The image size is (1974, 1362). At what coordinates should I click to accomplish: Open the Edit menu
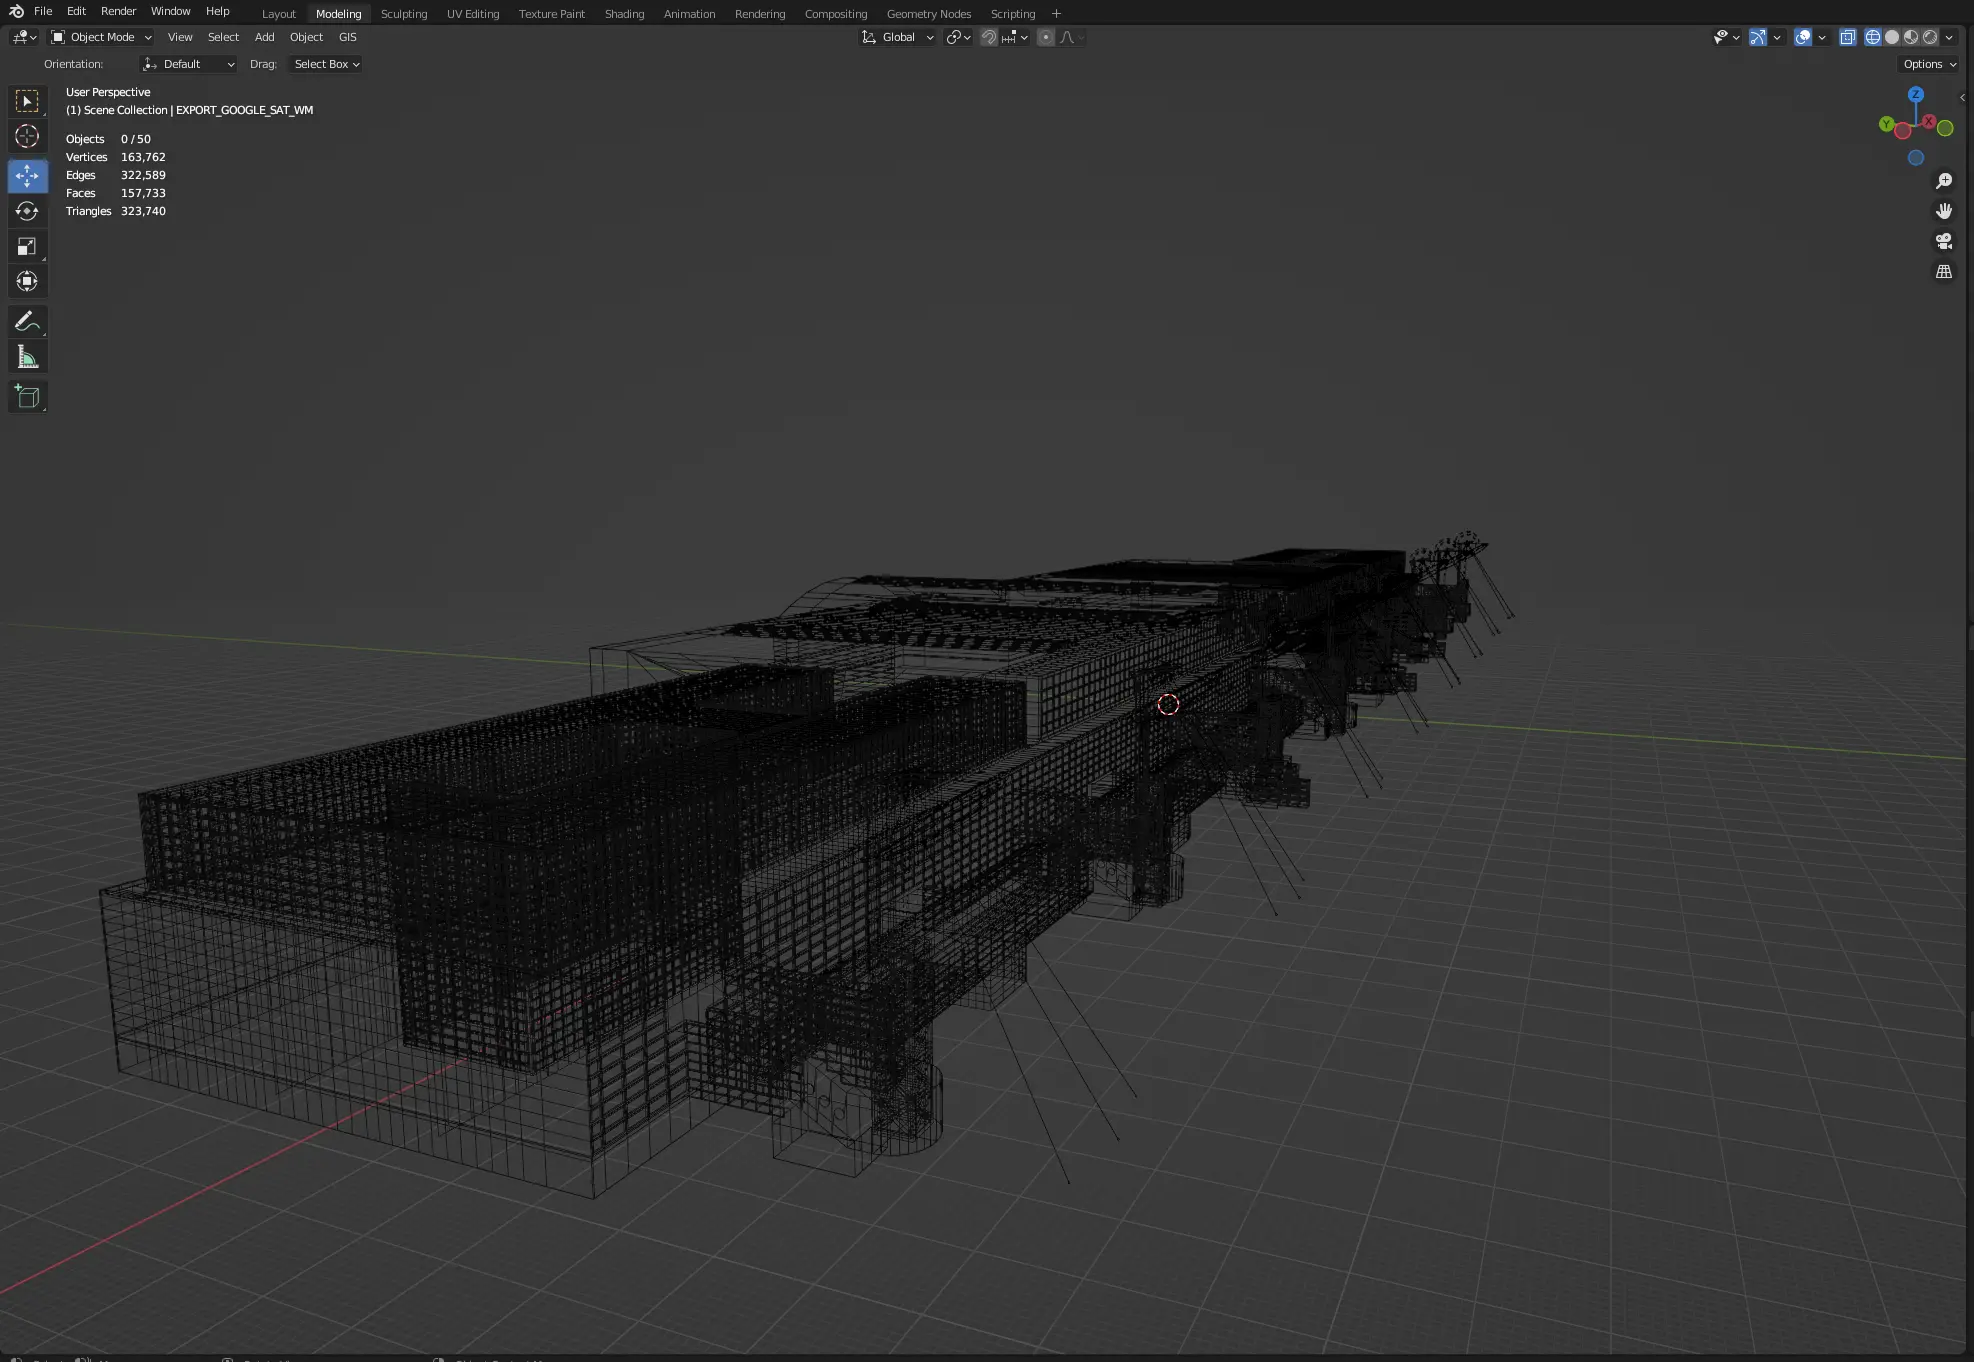pos(76,11)
